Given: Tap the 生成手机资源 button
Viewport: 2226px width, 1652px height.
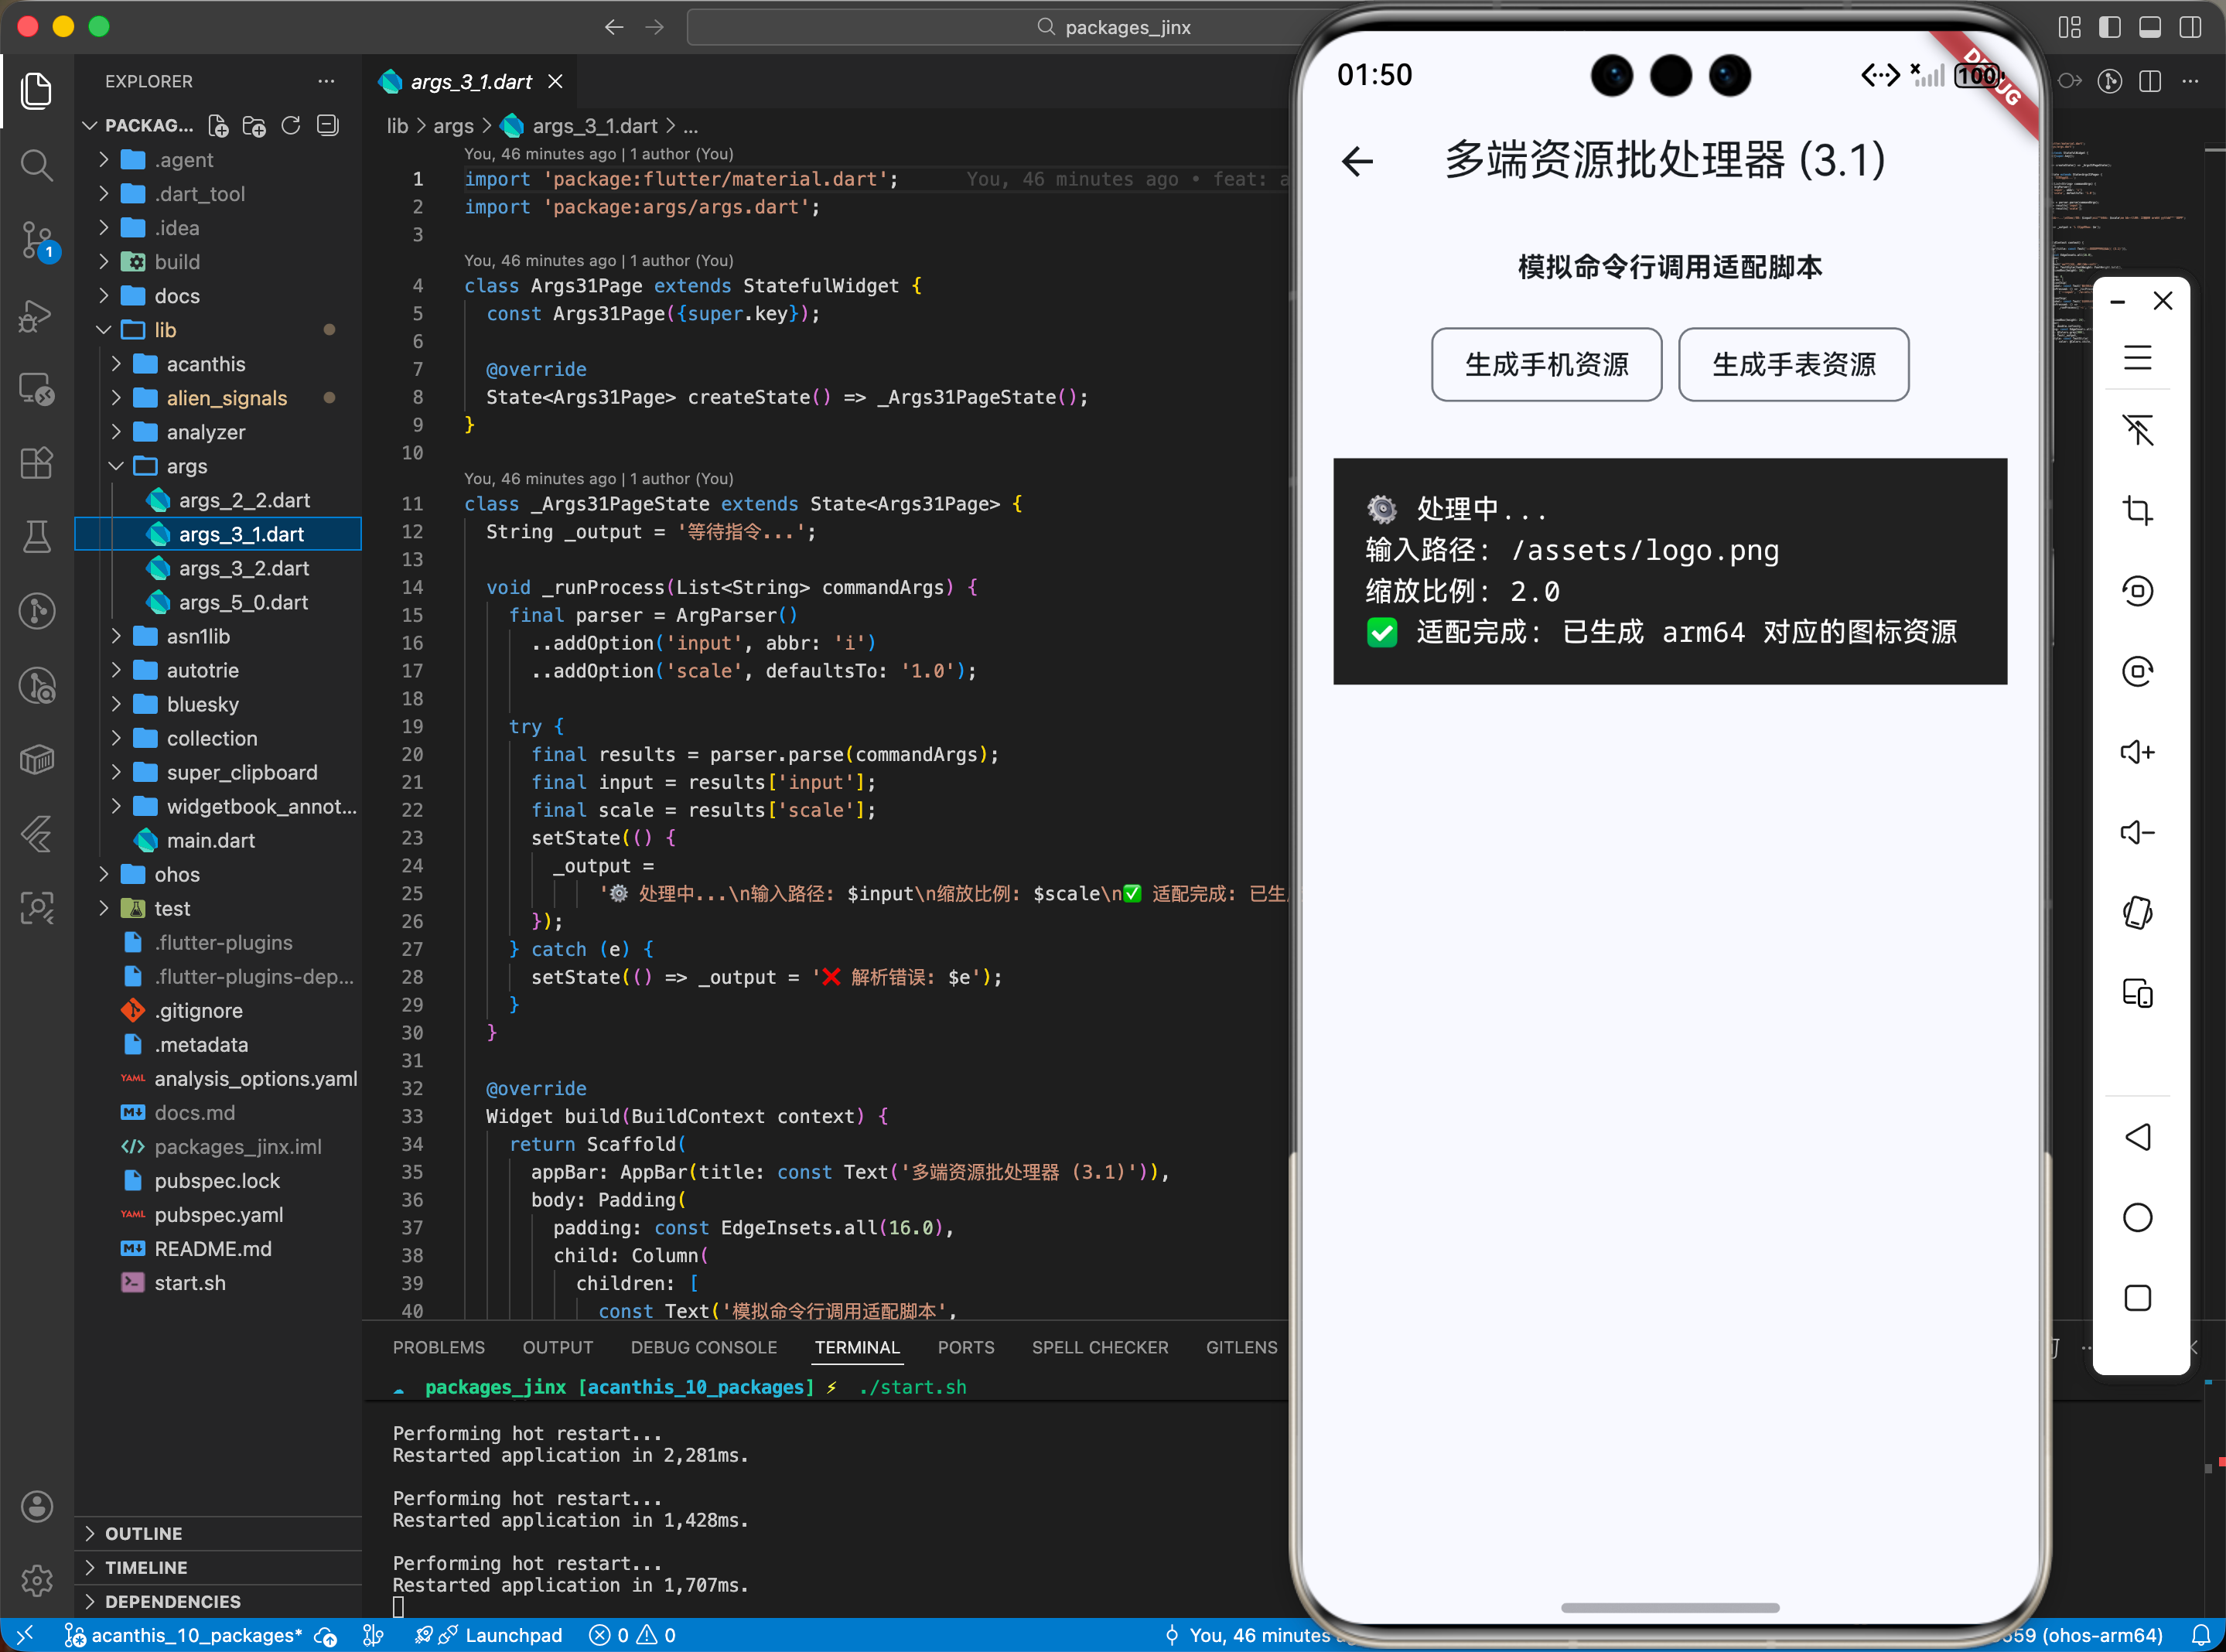Looking at the screenshot, I should click(x=1546, y=365).
